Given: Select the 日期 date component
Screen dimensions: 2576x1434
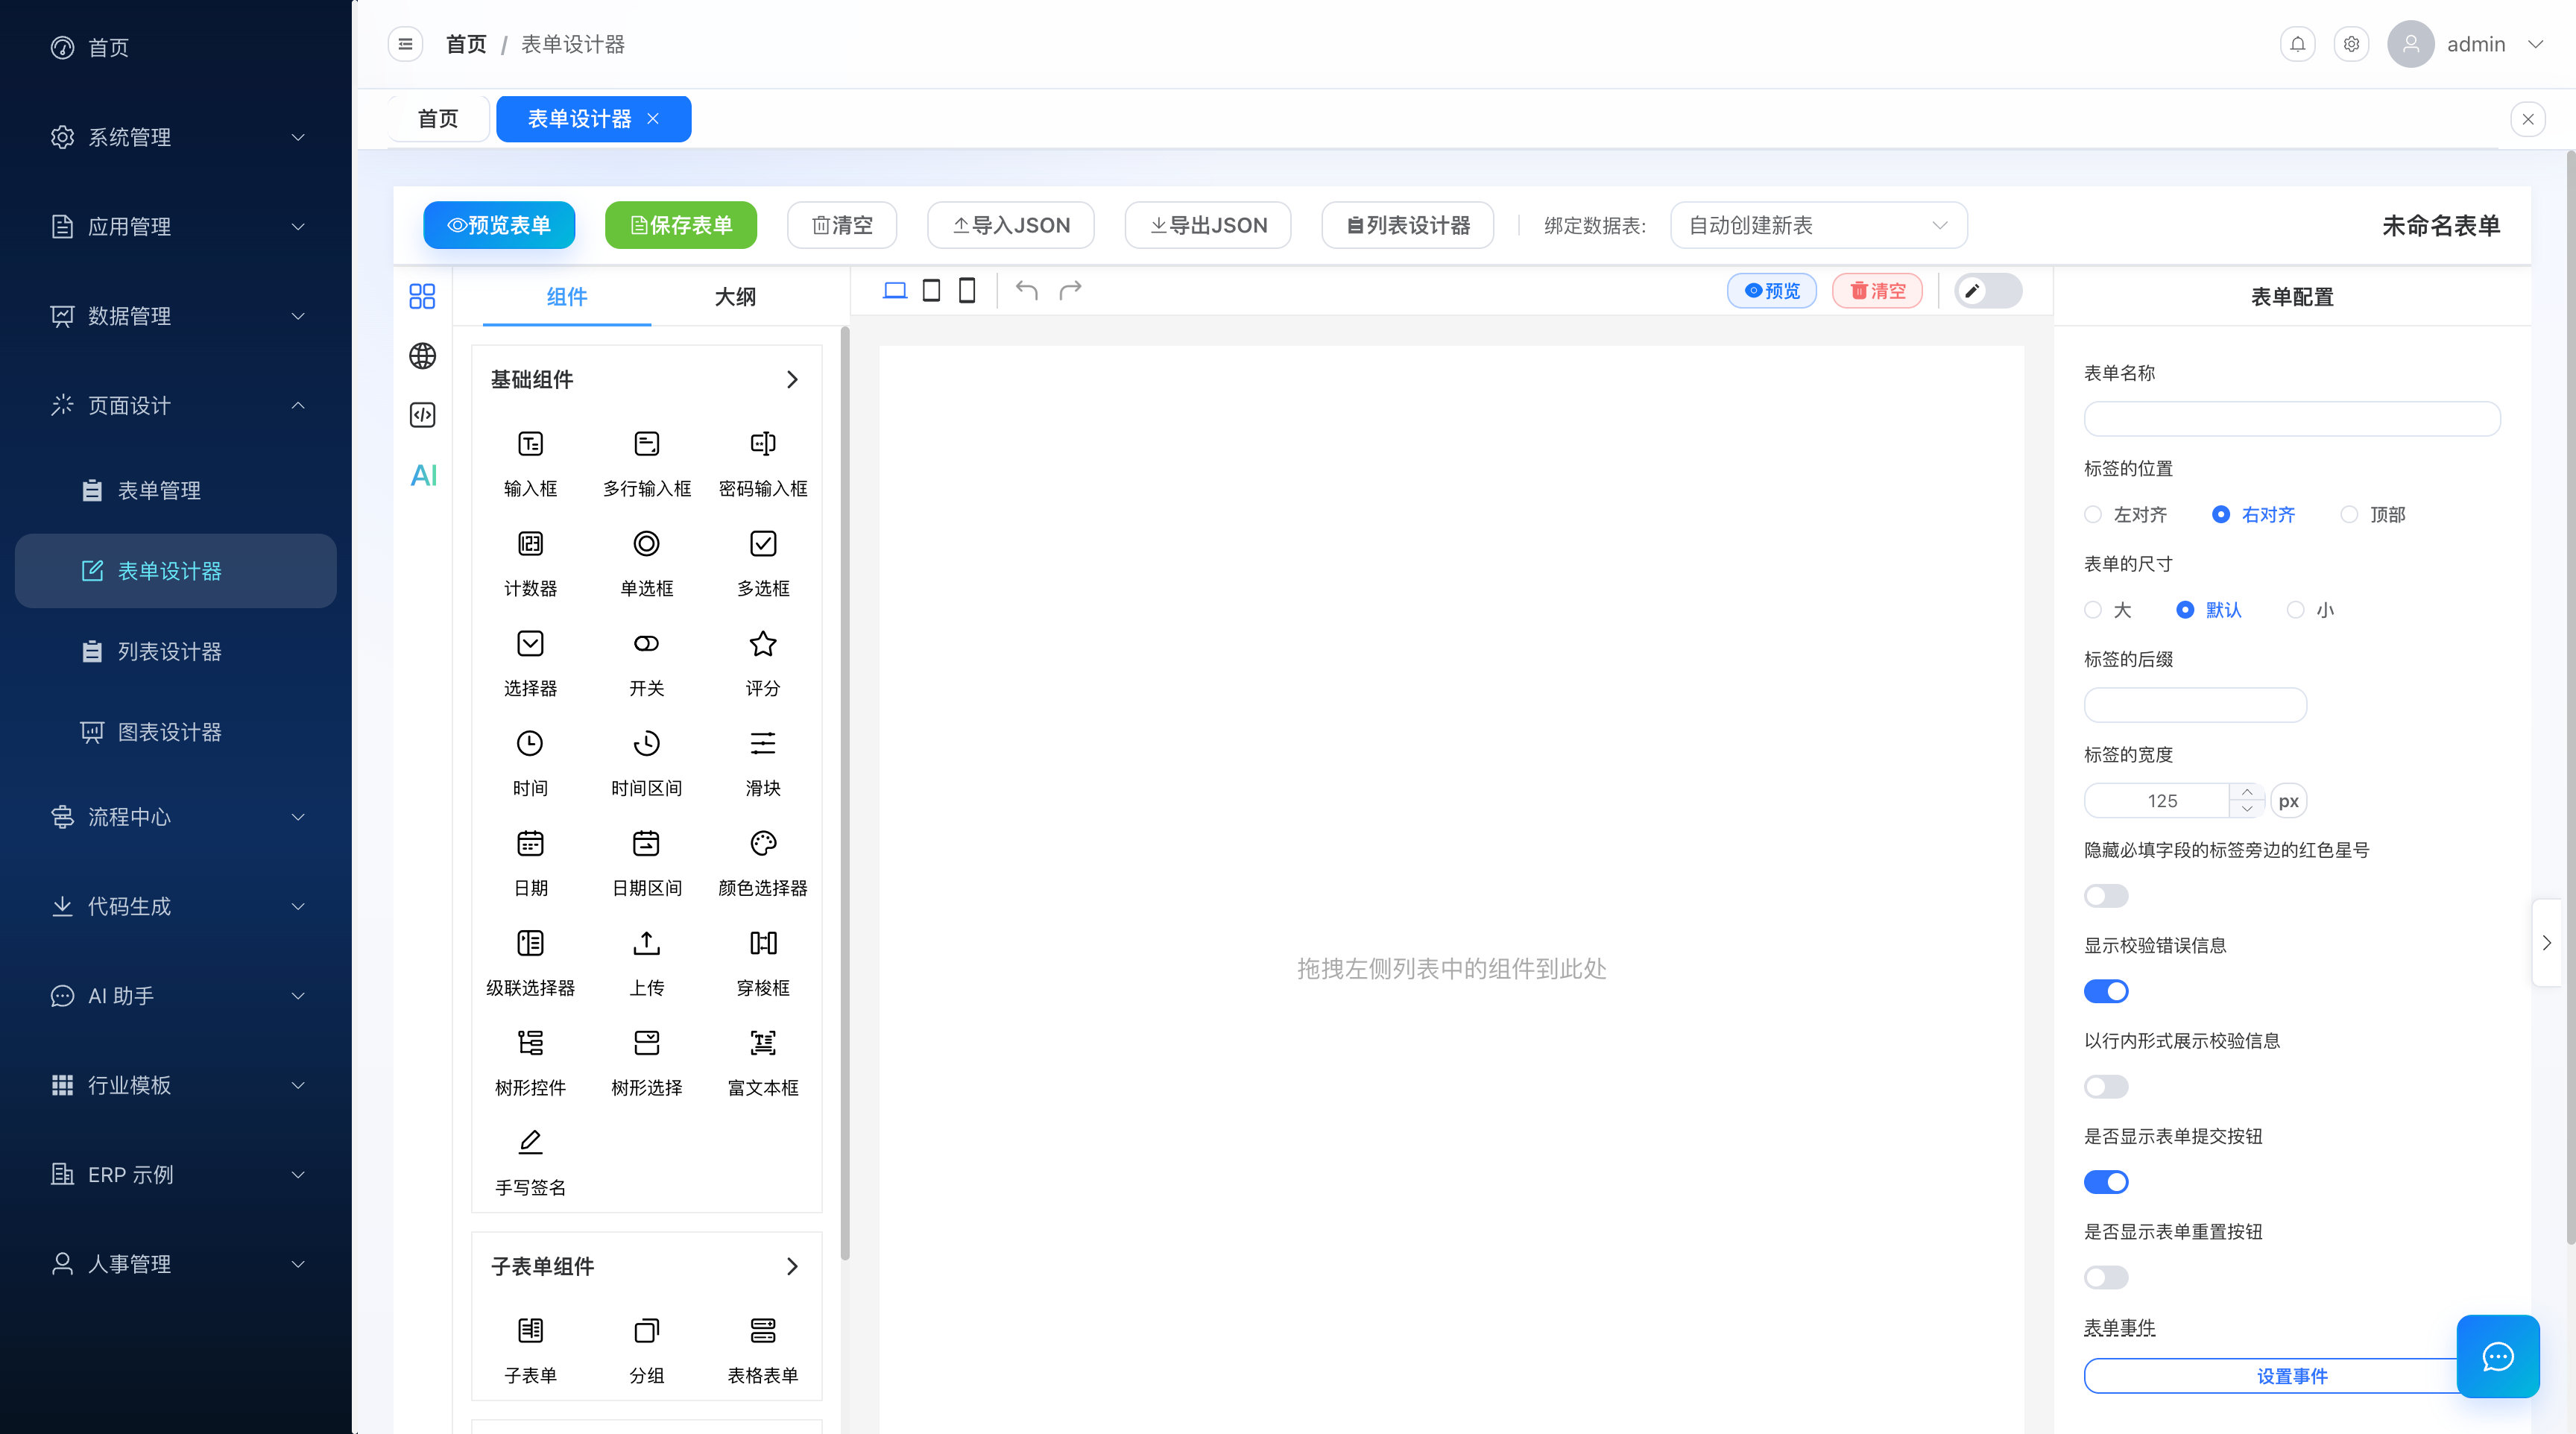Looking at the screenshot, I should tap(530, 863).
